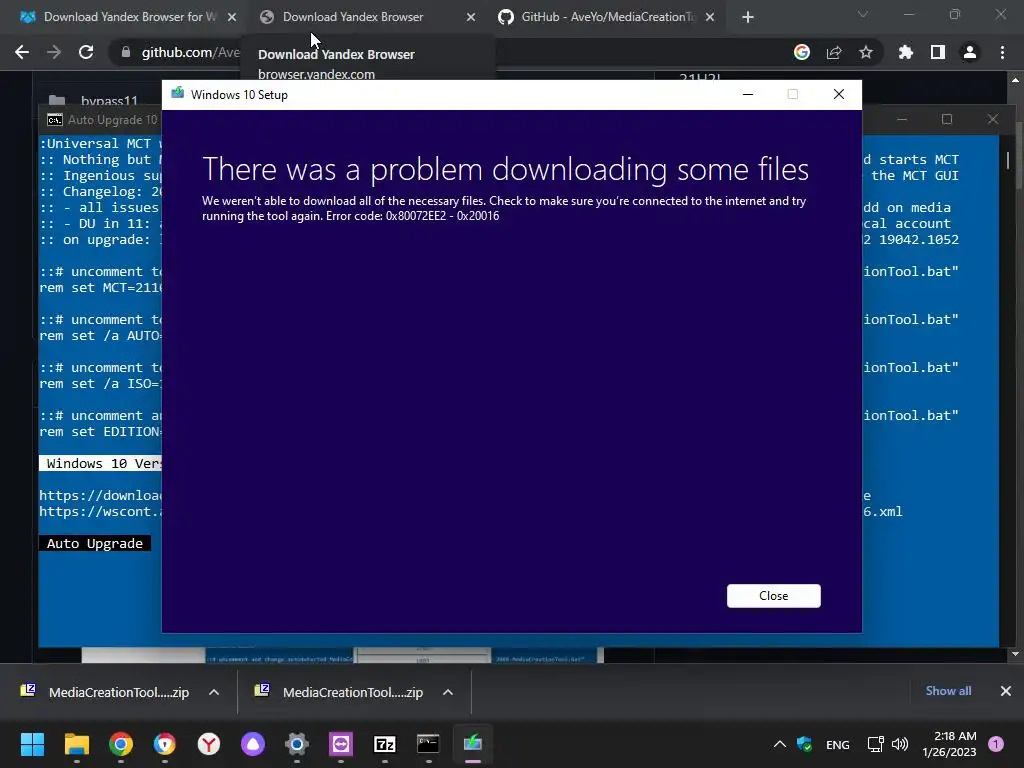
Task: Close the GitHub AveYo tab
Action: click(x=710, y=17)
